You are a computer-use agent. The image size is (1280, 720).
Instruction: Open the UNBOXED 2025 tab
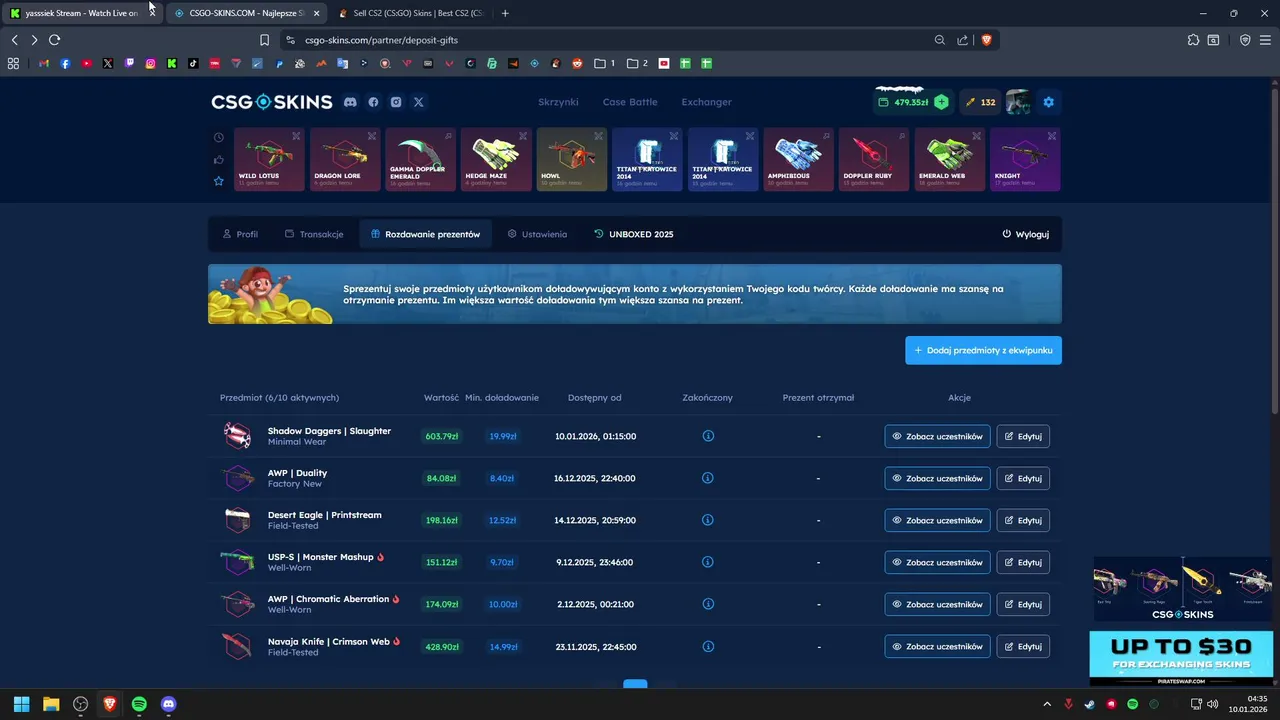tap(634, 234)
